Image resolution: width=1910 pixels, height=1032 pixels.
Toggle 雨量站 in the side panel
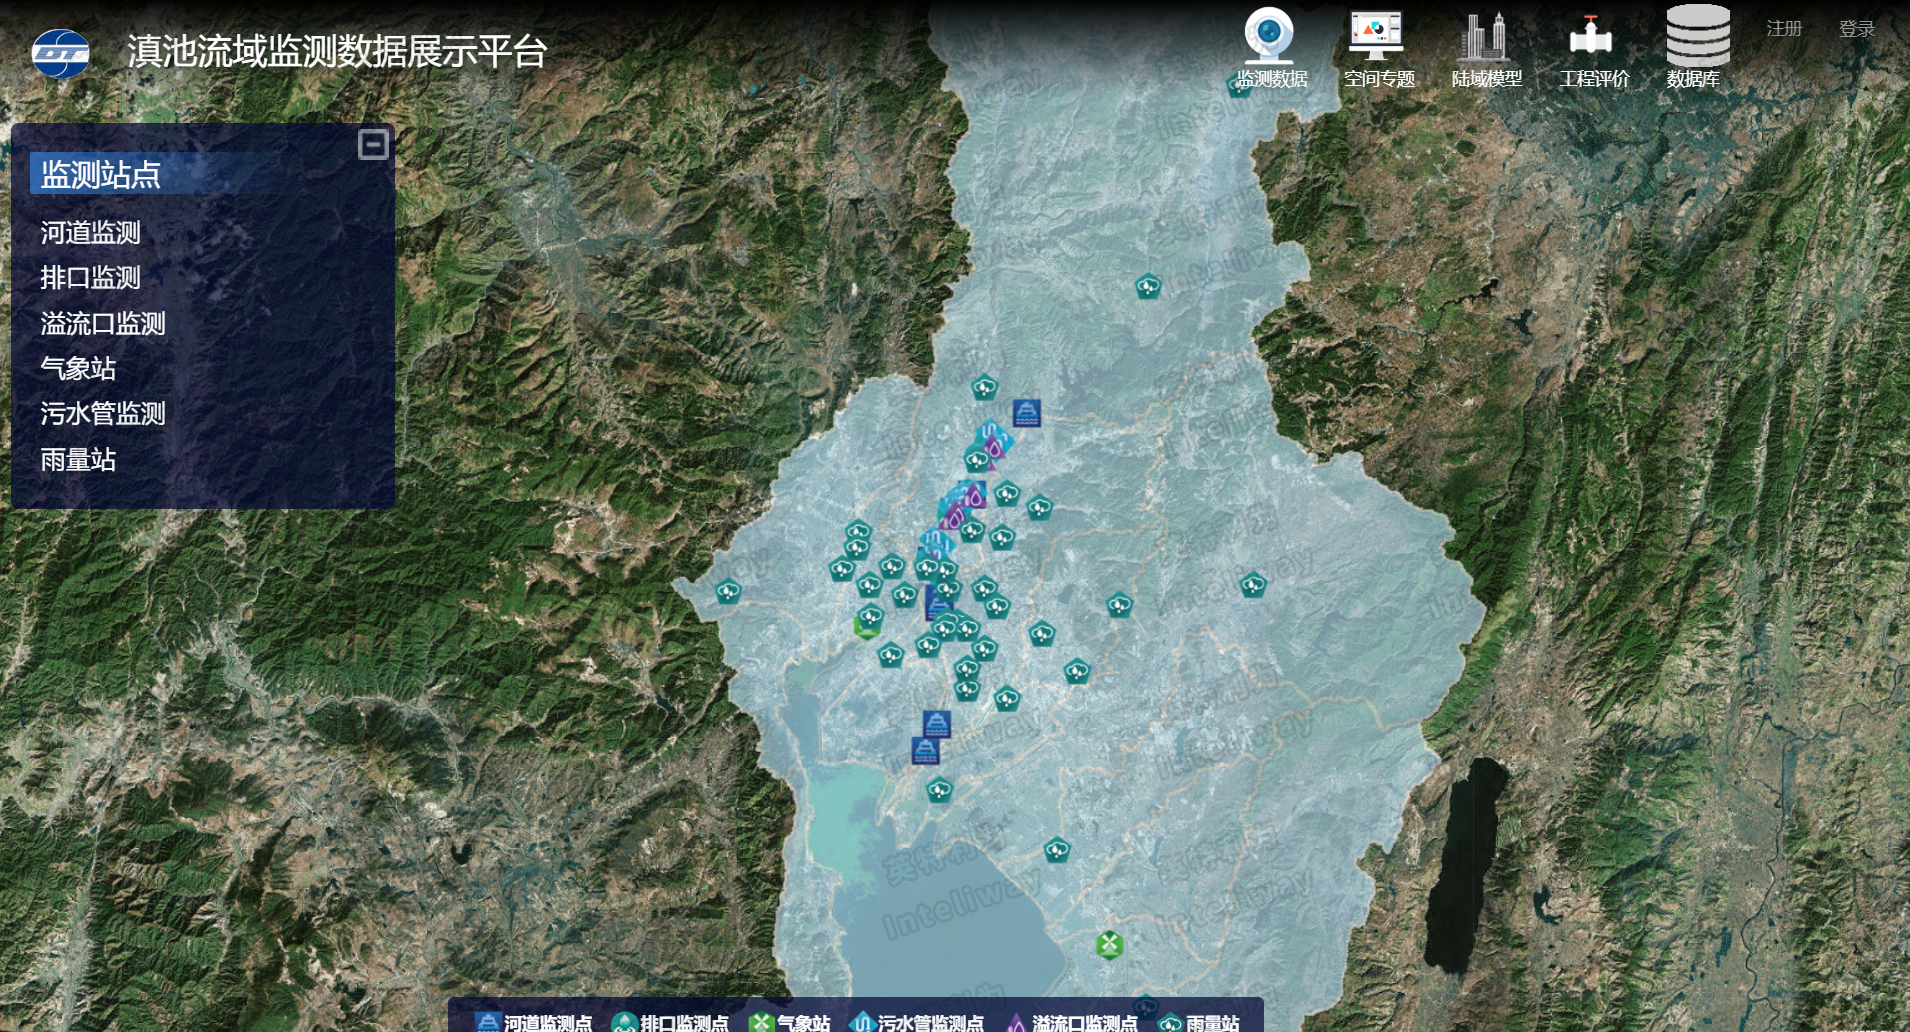tap(78, 460)
